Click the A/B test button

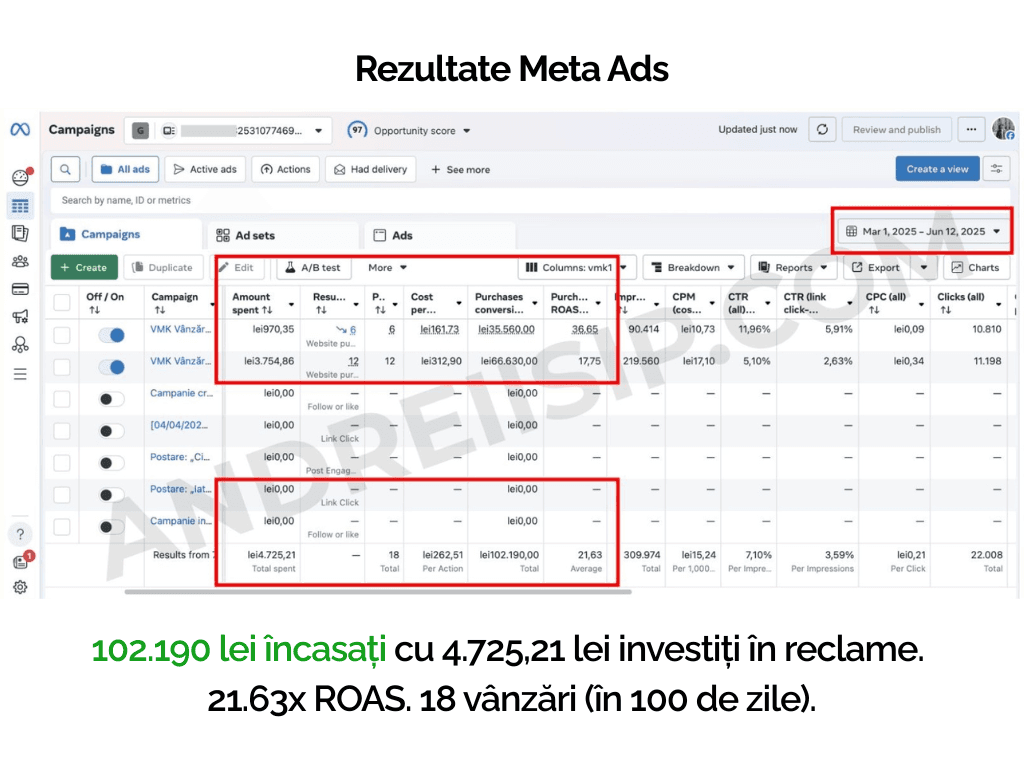[313, 268]
